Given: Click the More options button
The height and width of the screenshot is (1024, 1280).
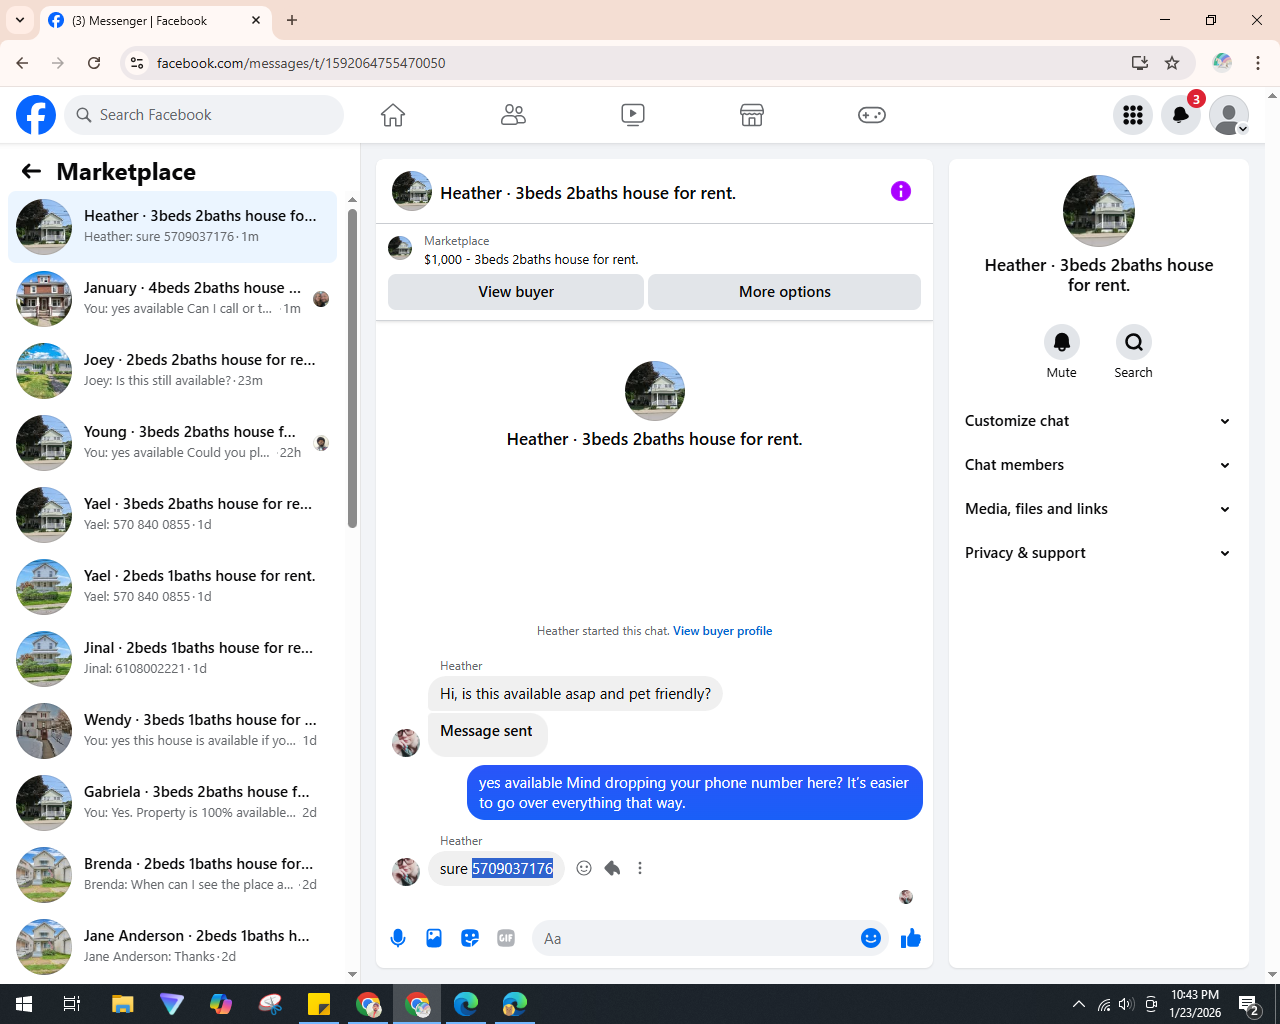Looking at the screenshot, I should pos(785,292).
